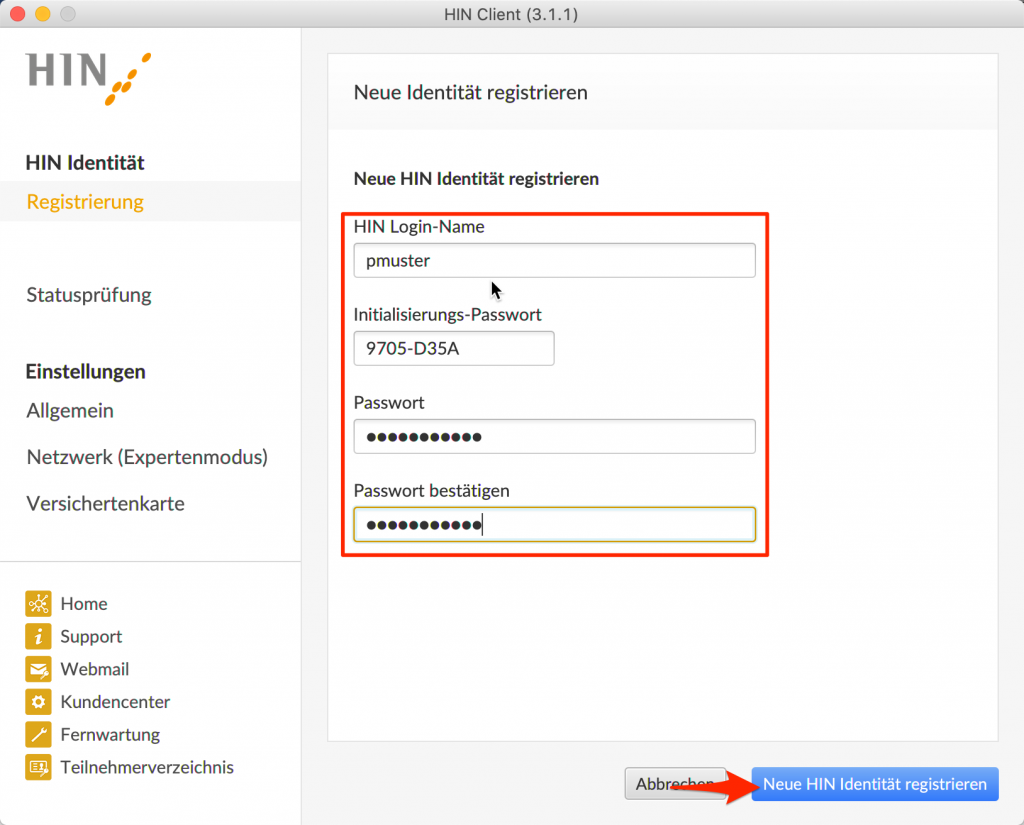This screenshot has width=1024, height=825.
Task: Open Statusprüfung in the sidebar
Action: [x=89, y=295]
